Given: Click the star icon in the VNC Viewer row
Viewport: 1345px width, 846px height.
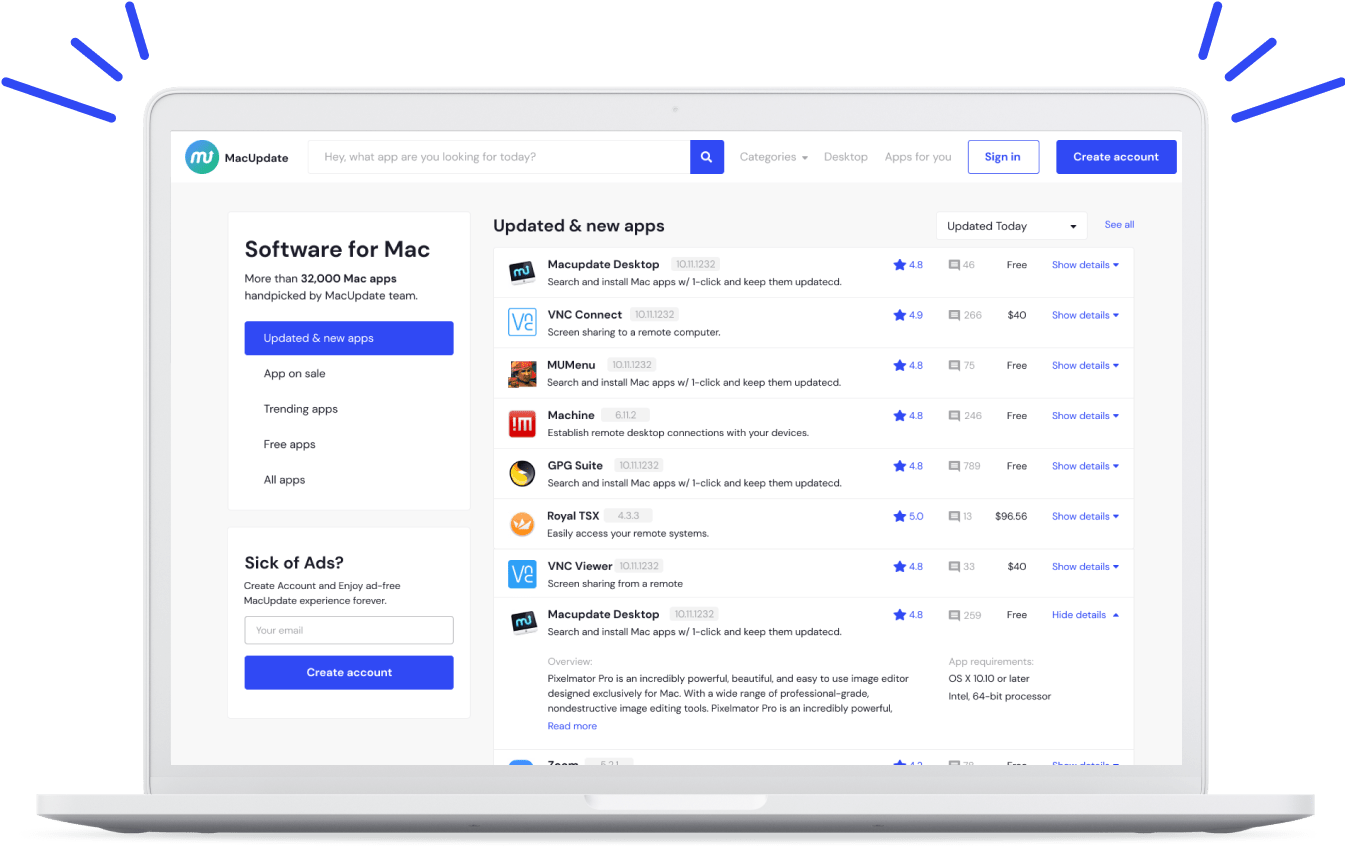Looking at the screenshot, I should (x=899, y=566).
